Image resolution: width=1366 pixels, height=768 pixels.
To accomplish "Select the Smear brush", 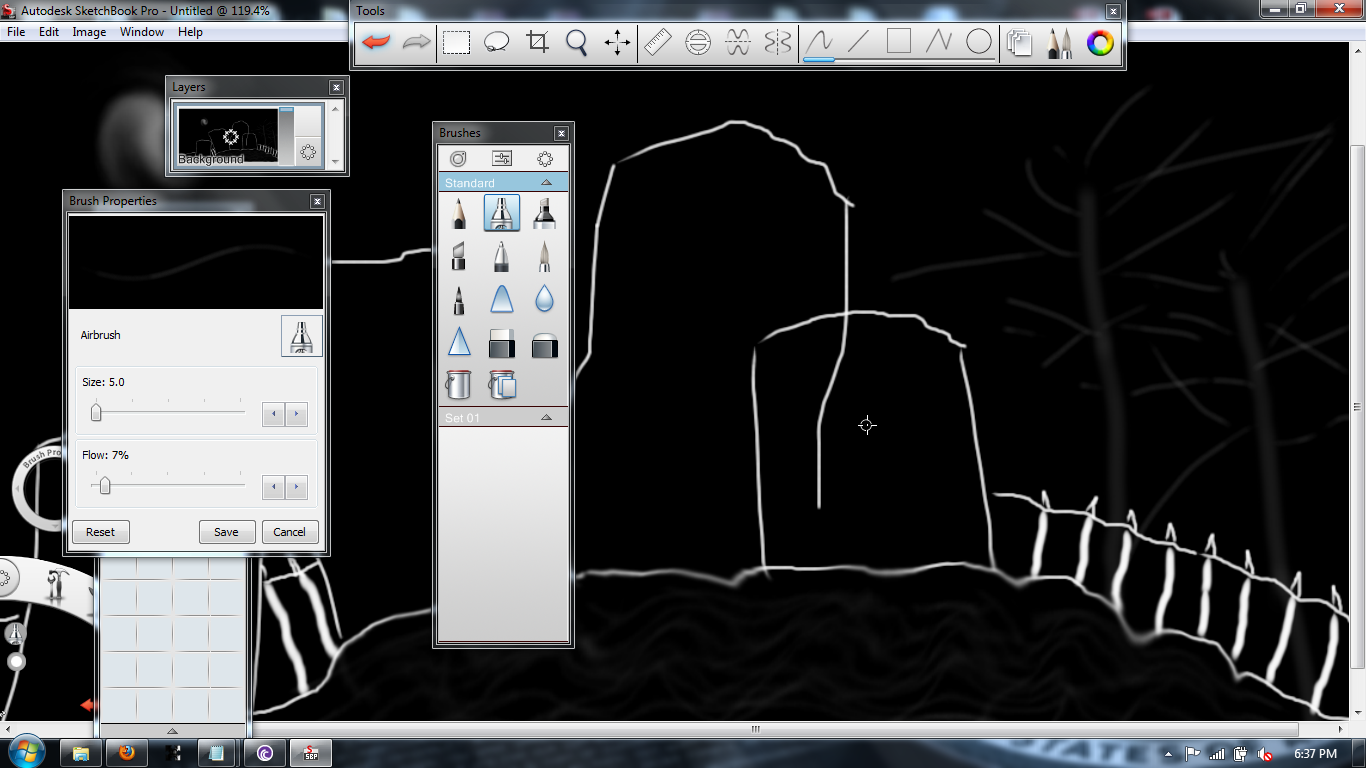I will [501, 300].
